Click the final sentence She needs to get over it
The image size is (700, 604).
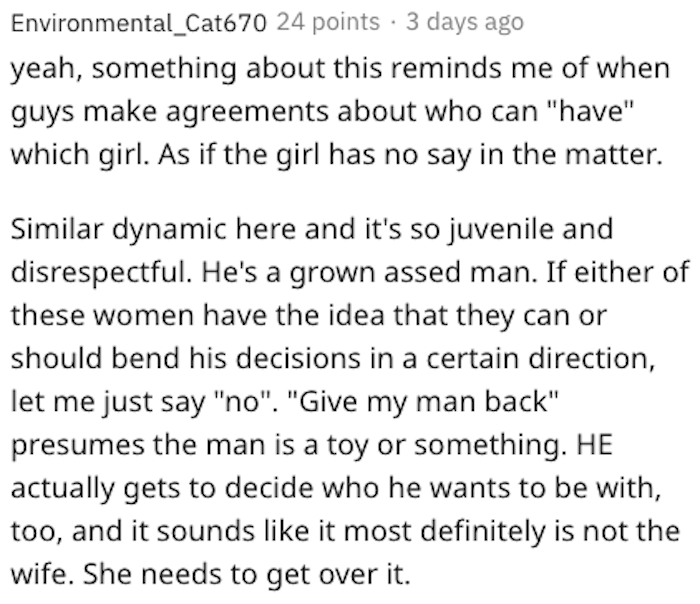(246, 574)
